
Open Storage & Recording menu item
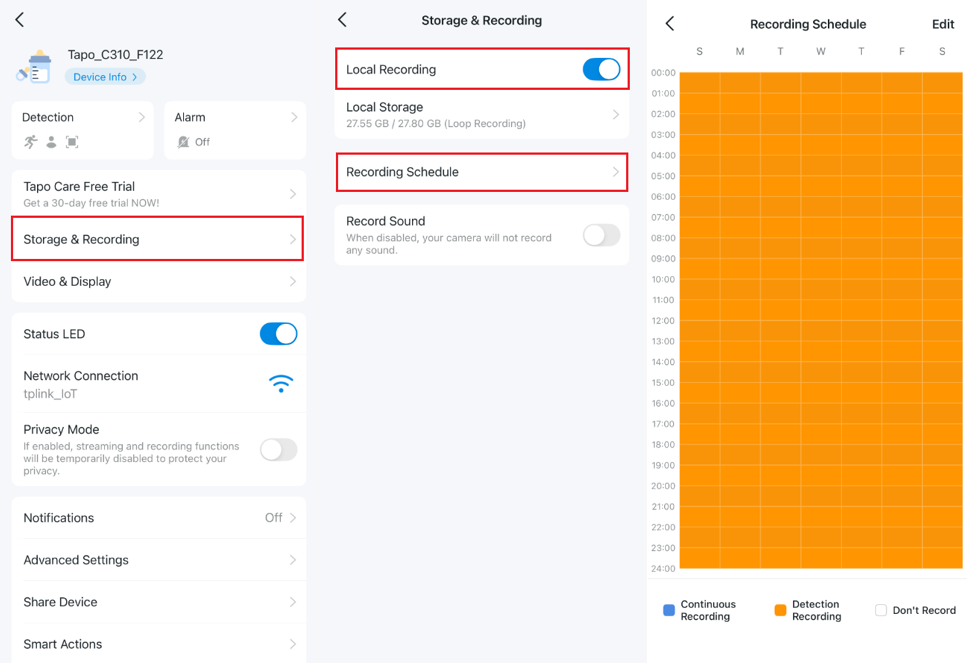point(158,239)
